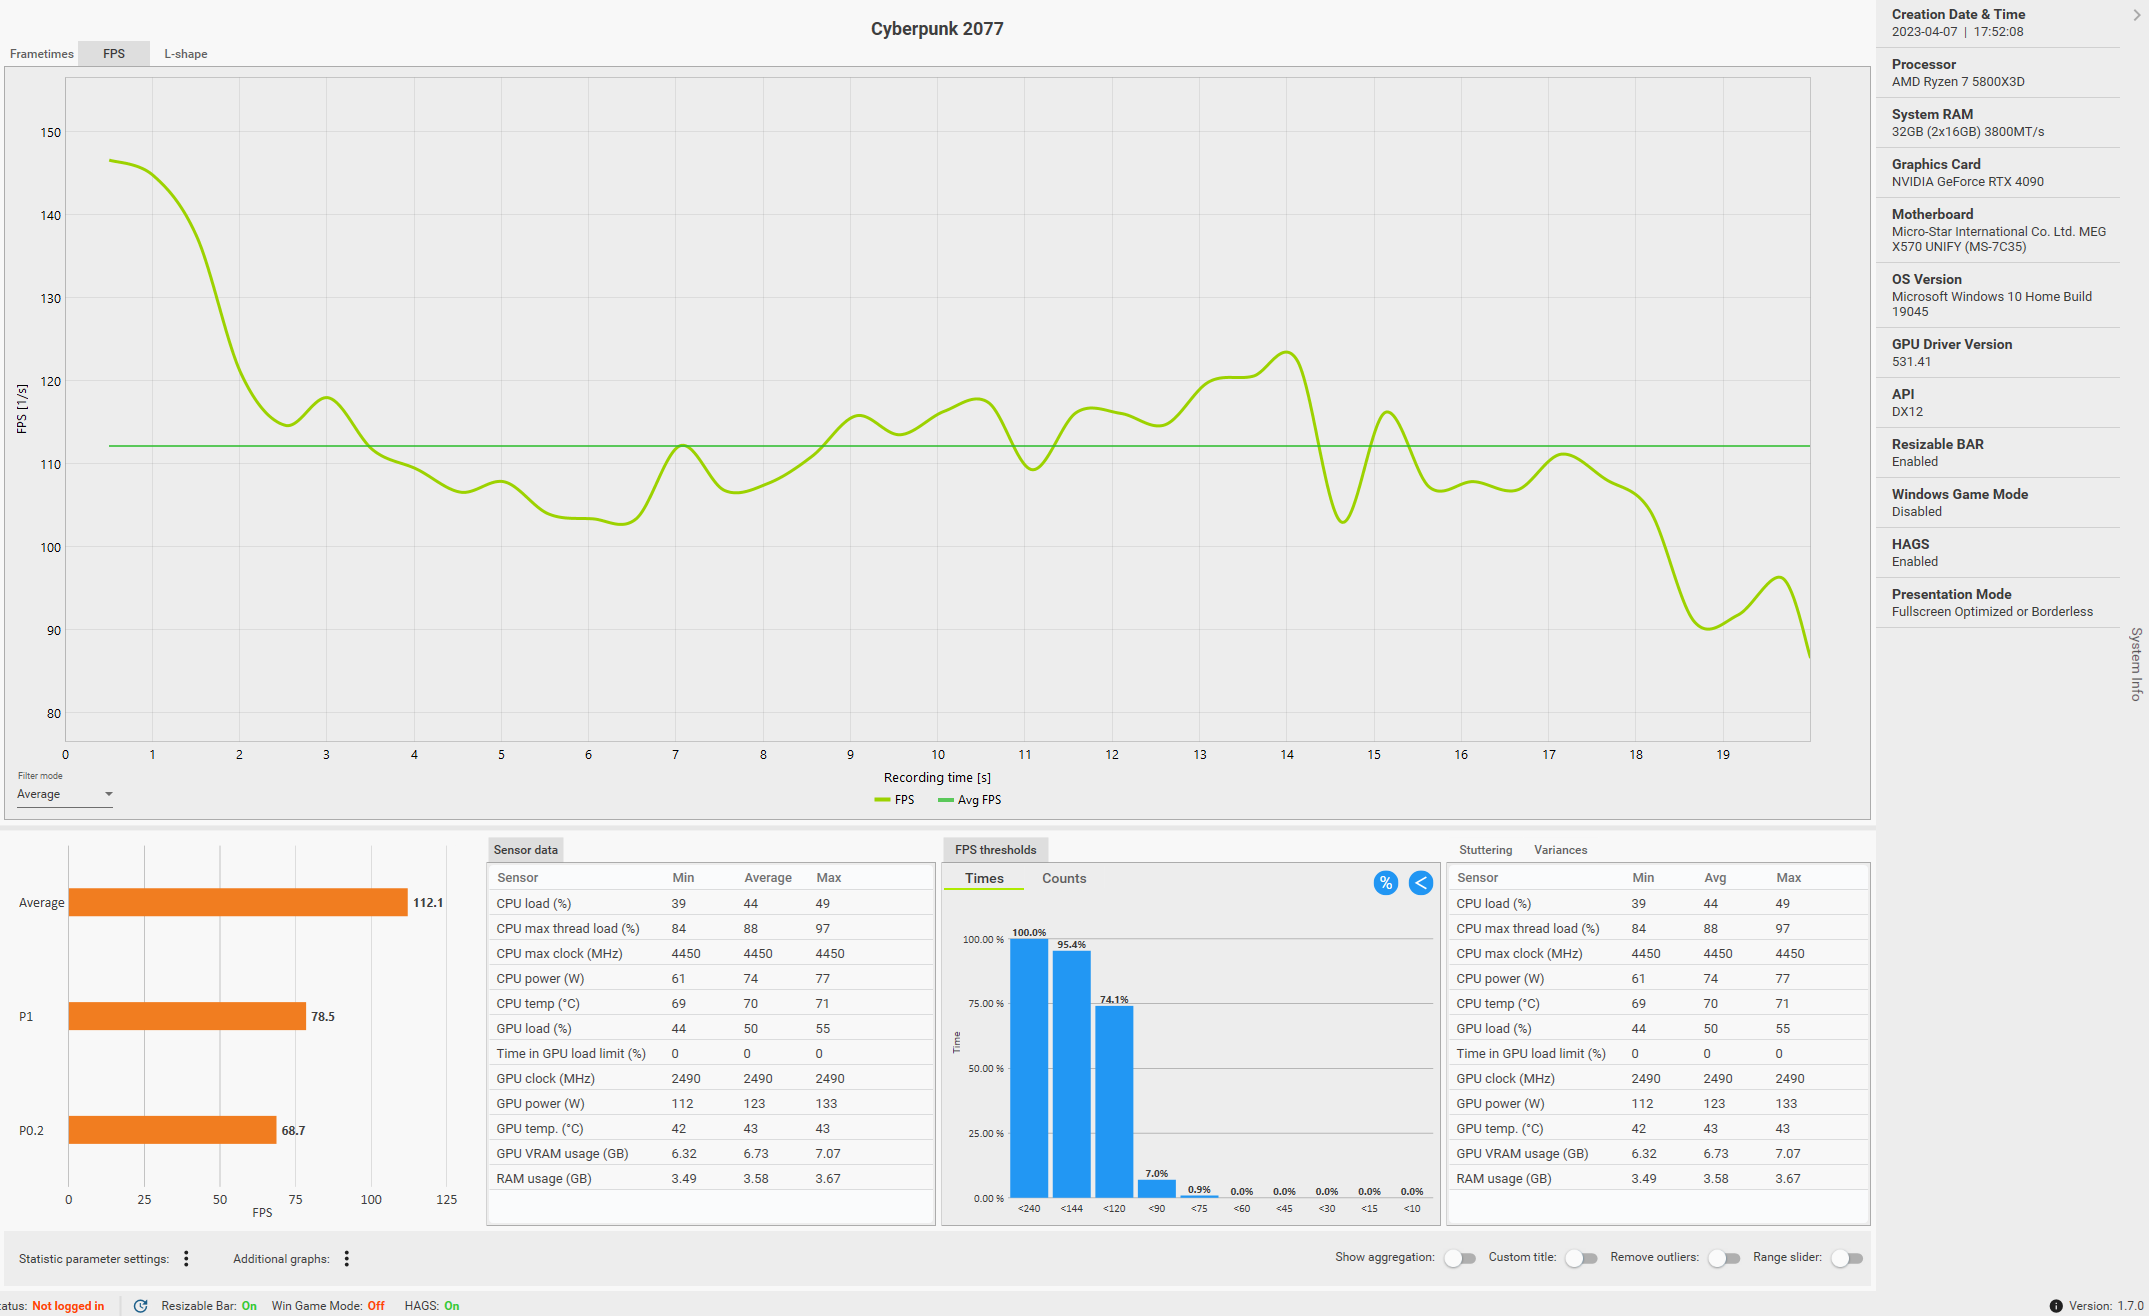The image size is (2149, 1316).
Task: Switch to the Frametimes tab
Action: [42, 54]
